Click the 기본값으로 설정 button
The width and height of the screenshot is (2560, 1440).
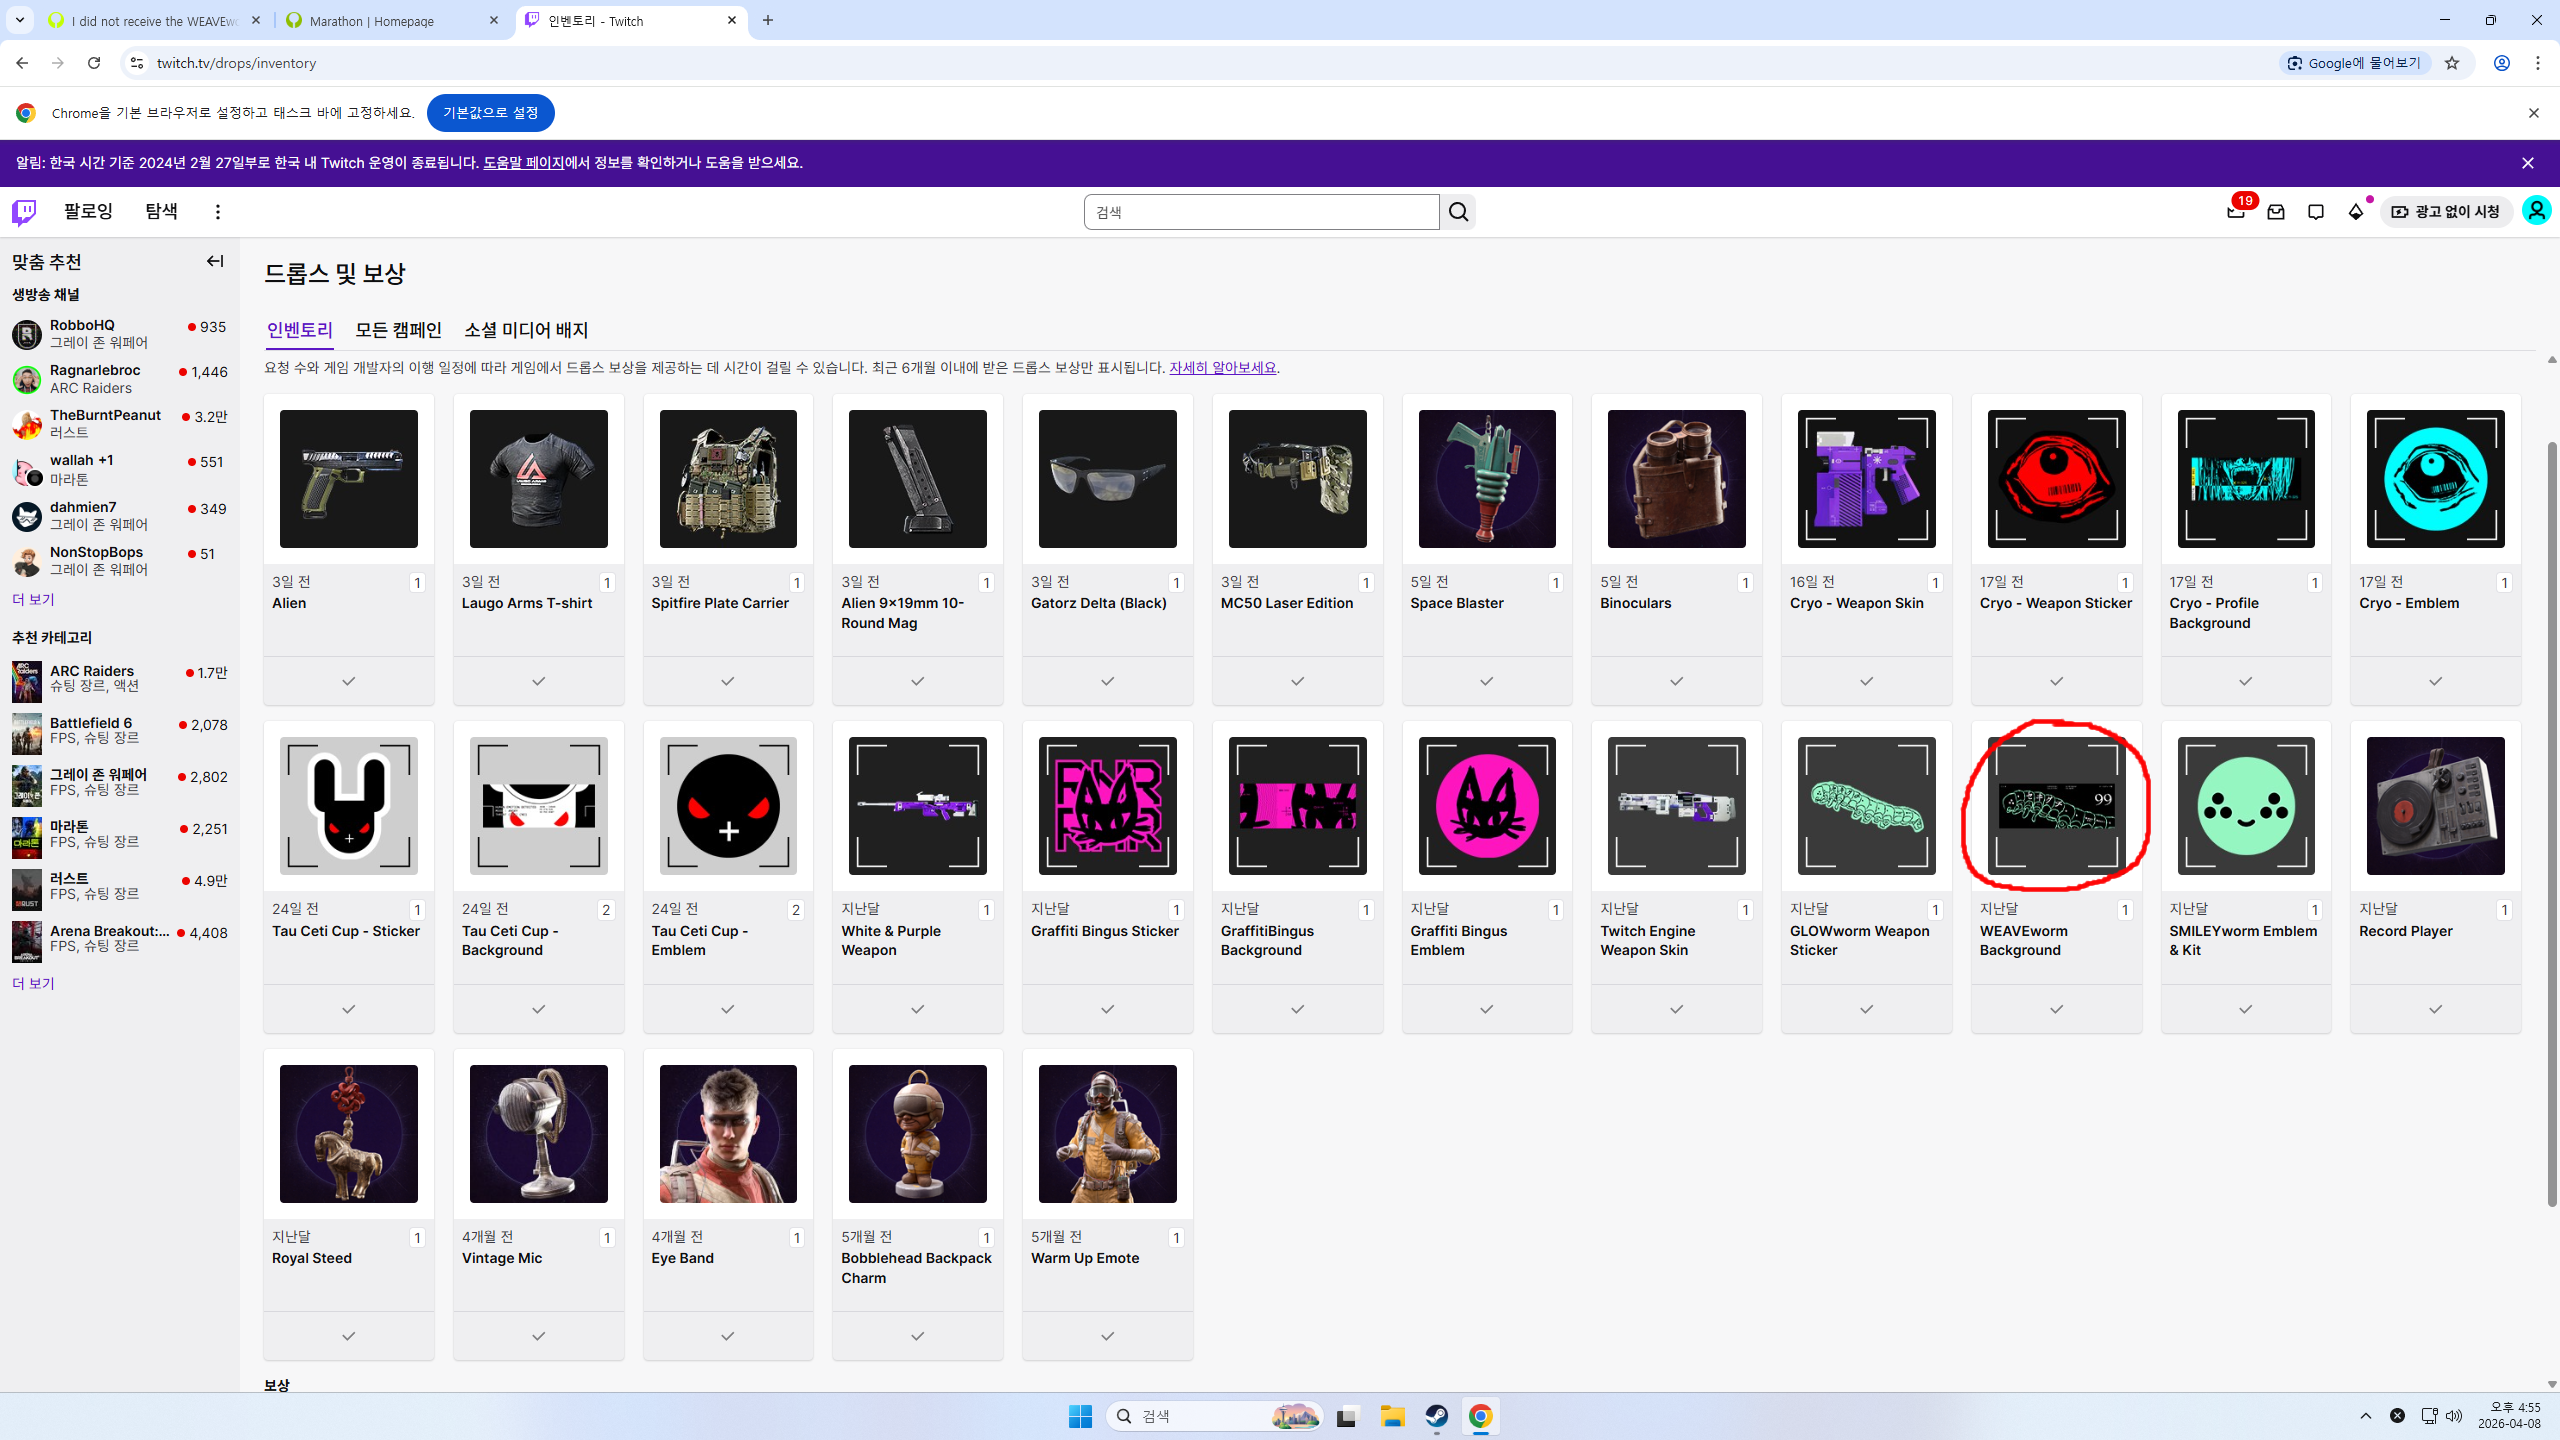tap(490, 113)
